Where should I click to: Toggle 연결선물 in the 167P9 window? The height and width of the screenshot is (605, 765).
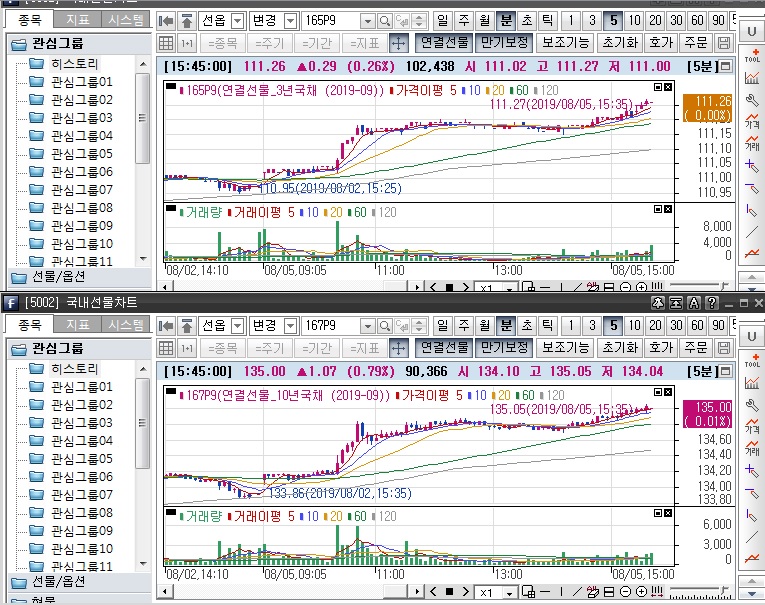click(x=444, y=348)
